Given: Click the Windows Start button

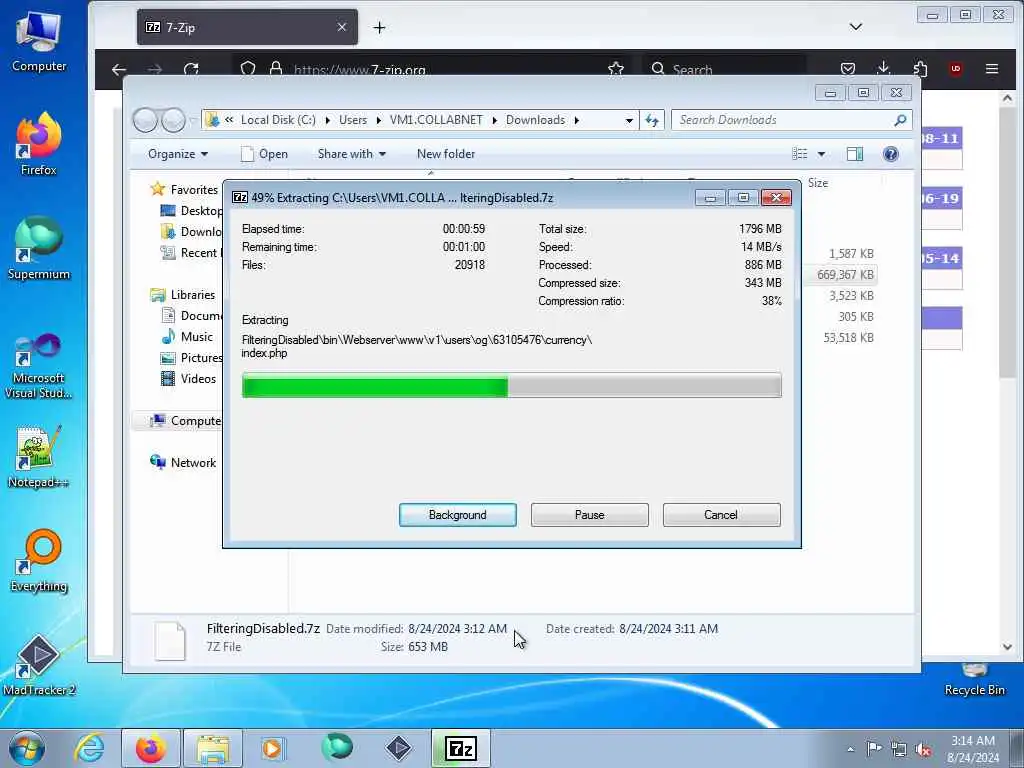Looking at the screenshot, I should point(27,748).
